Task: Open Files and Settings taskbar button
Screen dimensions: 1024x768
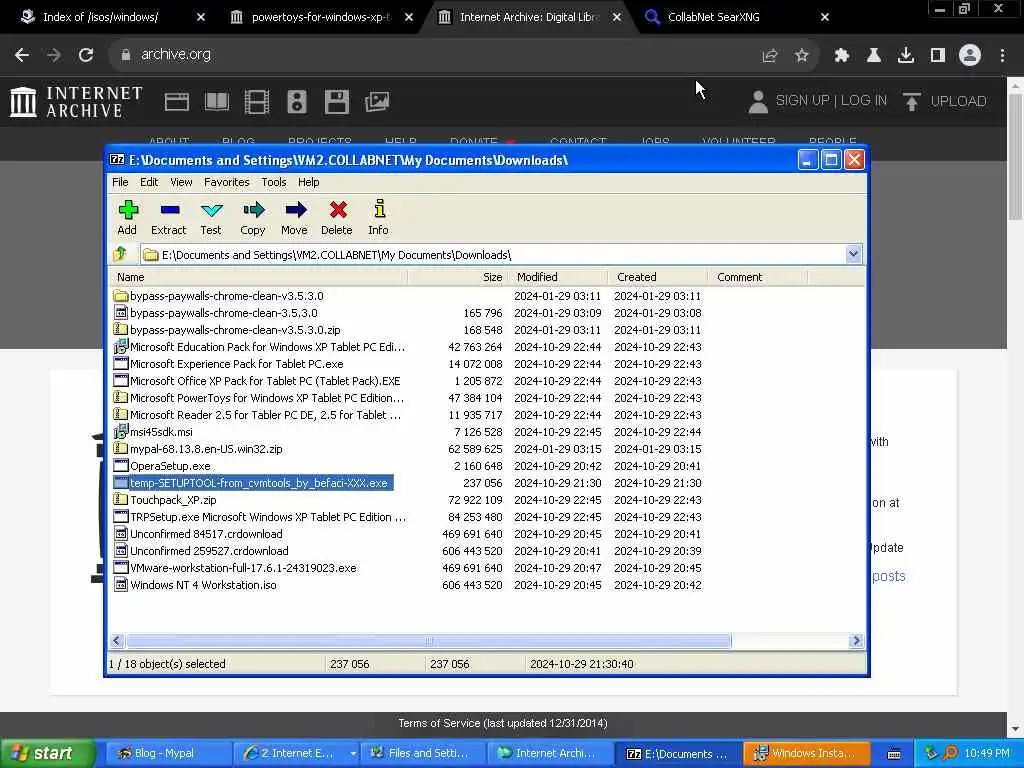Action: [x=422, y=753]
